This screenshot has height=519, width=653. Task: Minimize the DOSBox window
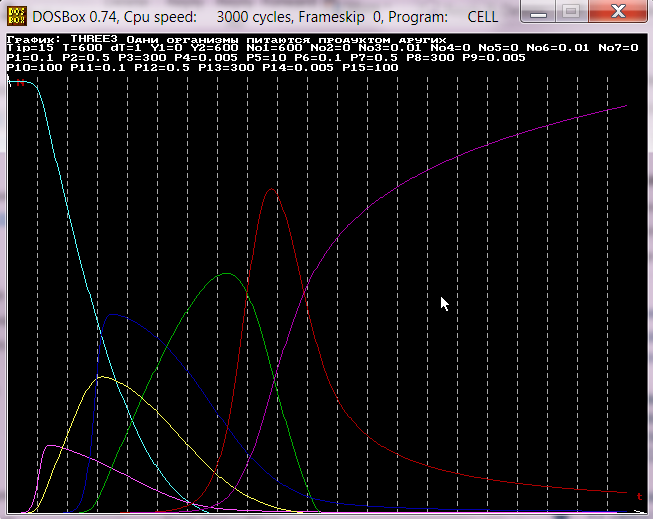[538, 12]
